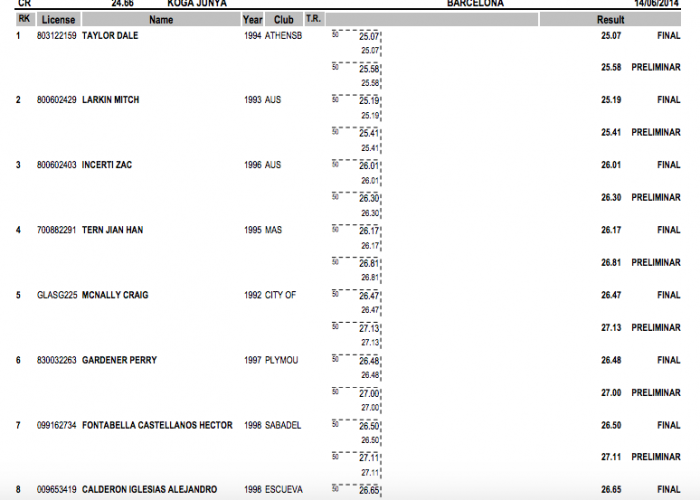Viewport: 700px width, 500px height.
Task: Click license number 800602429
Action: coord(57,100)
